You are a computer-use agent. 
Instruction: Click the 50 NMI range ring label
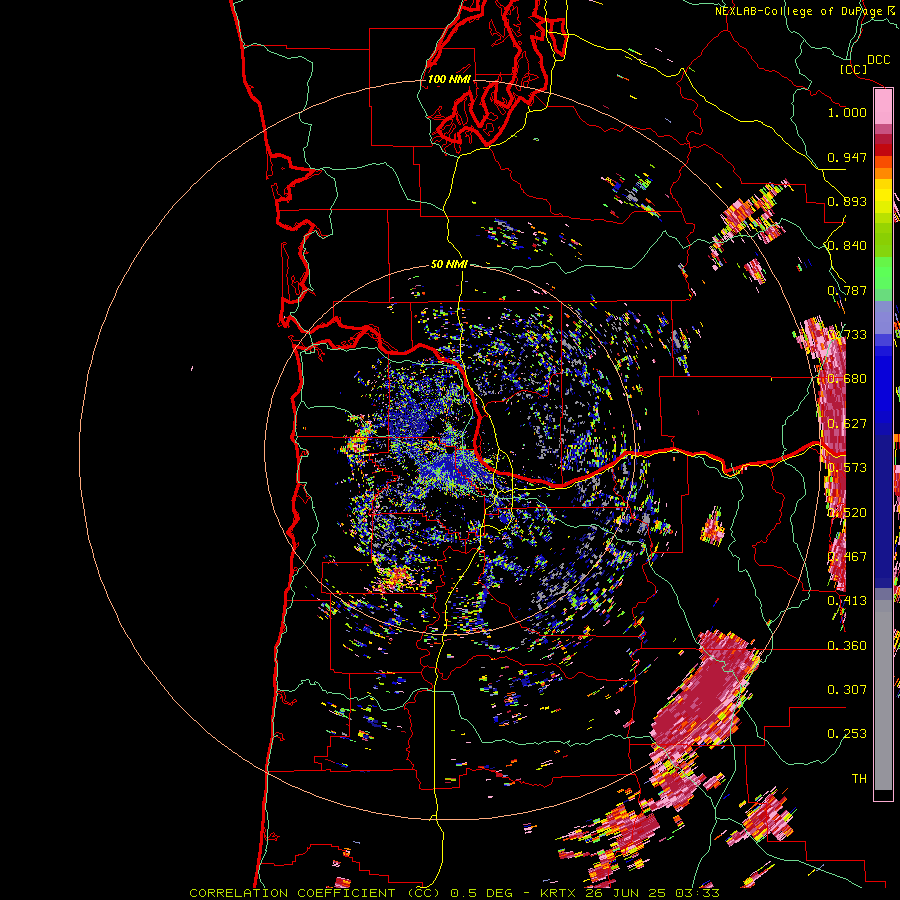click(449, 265)
